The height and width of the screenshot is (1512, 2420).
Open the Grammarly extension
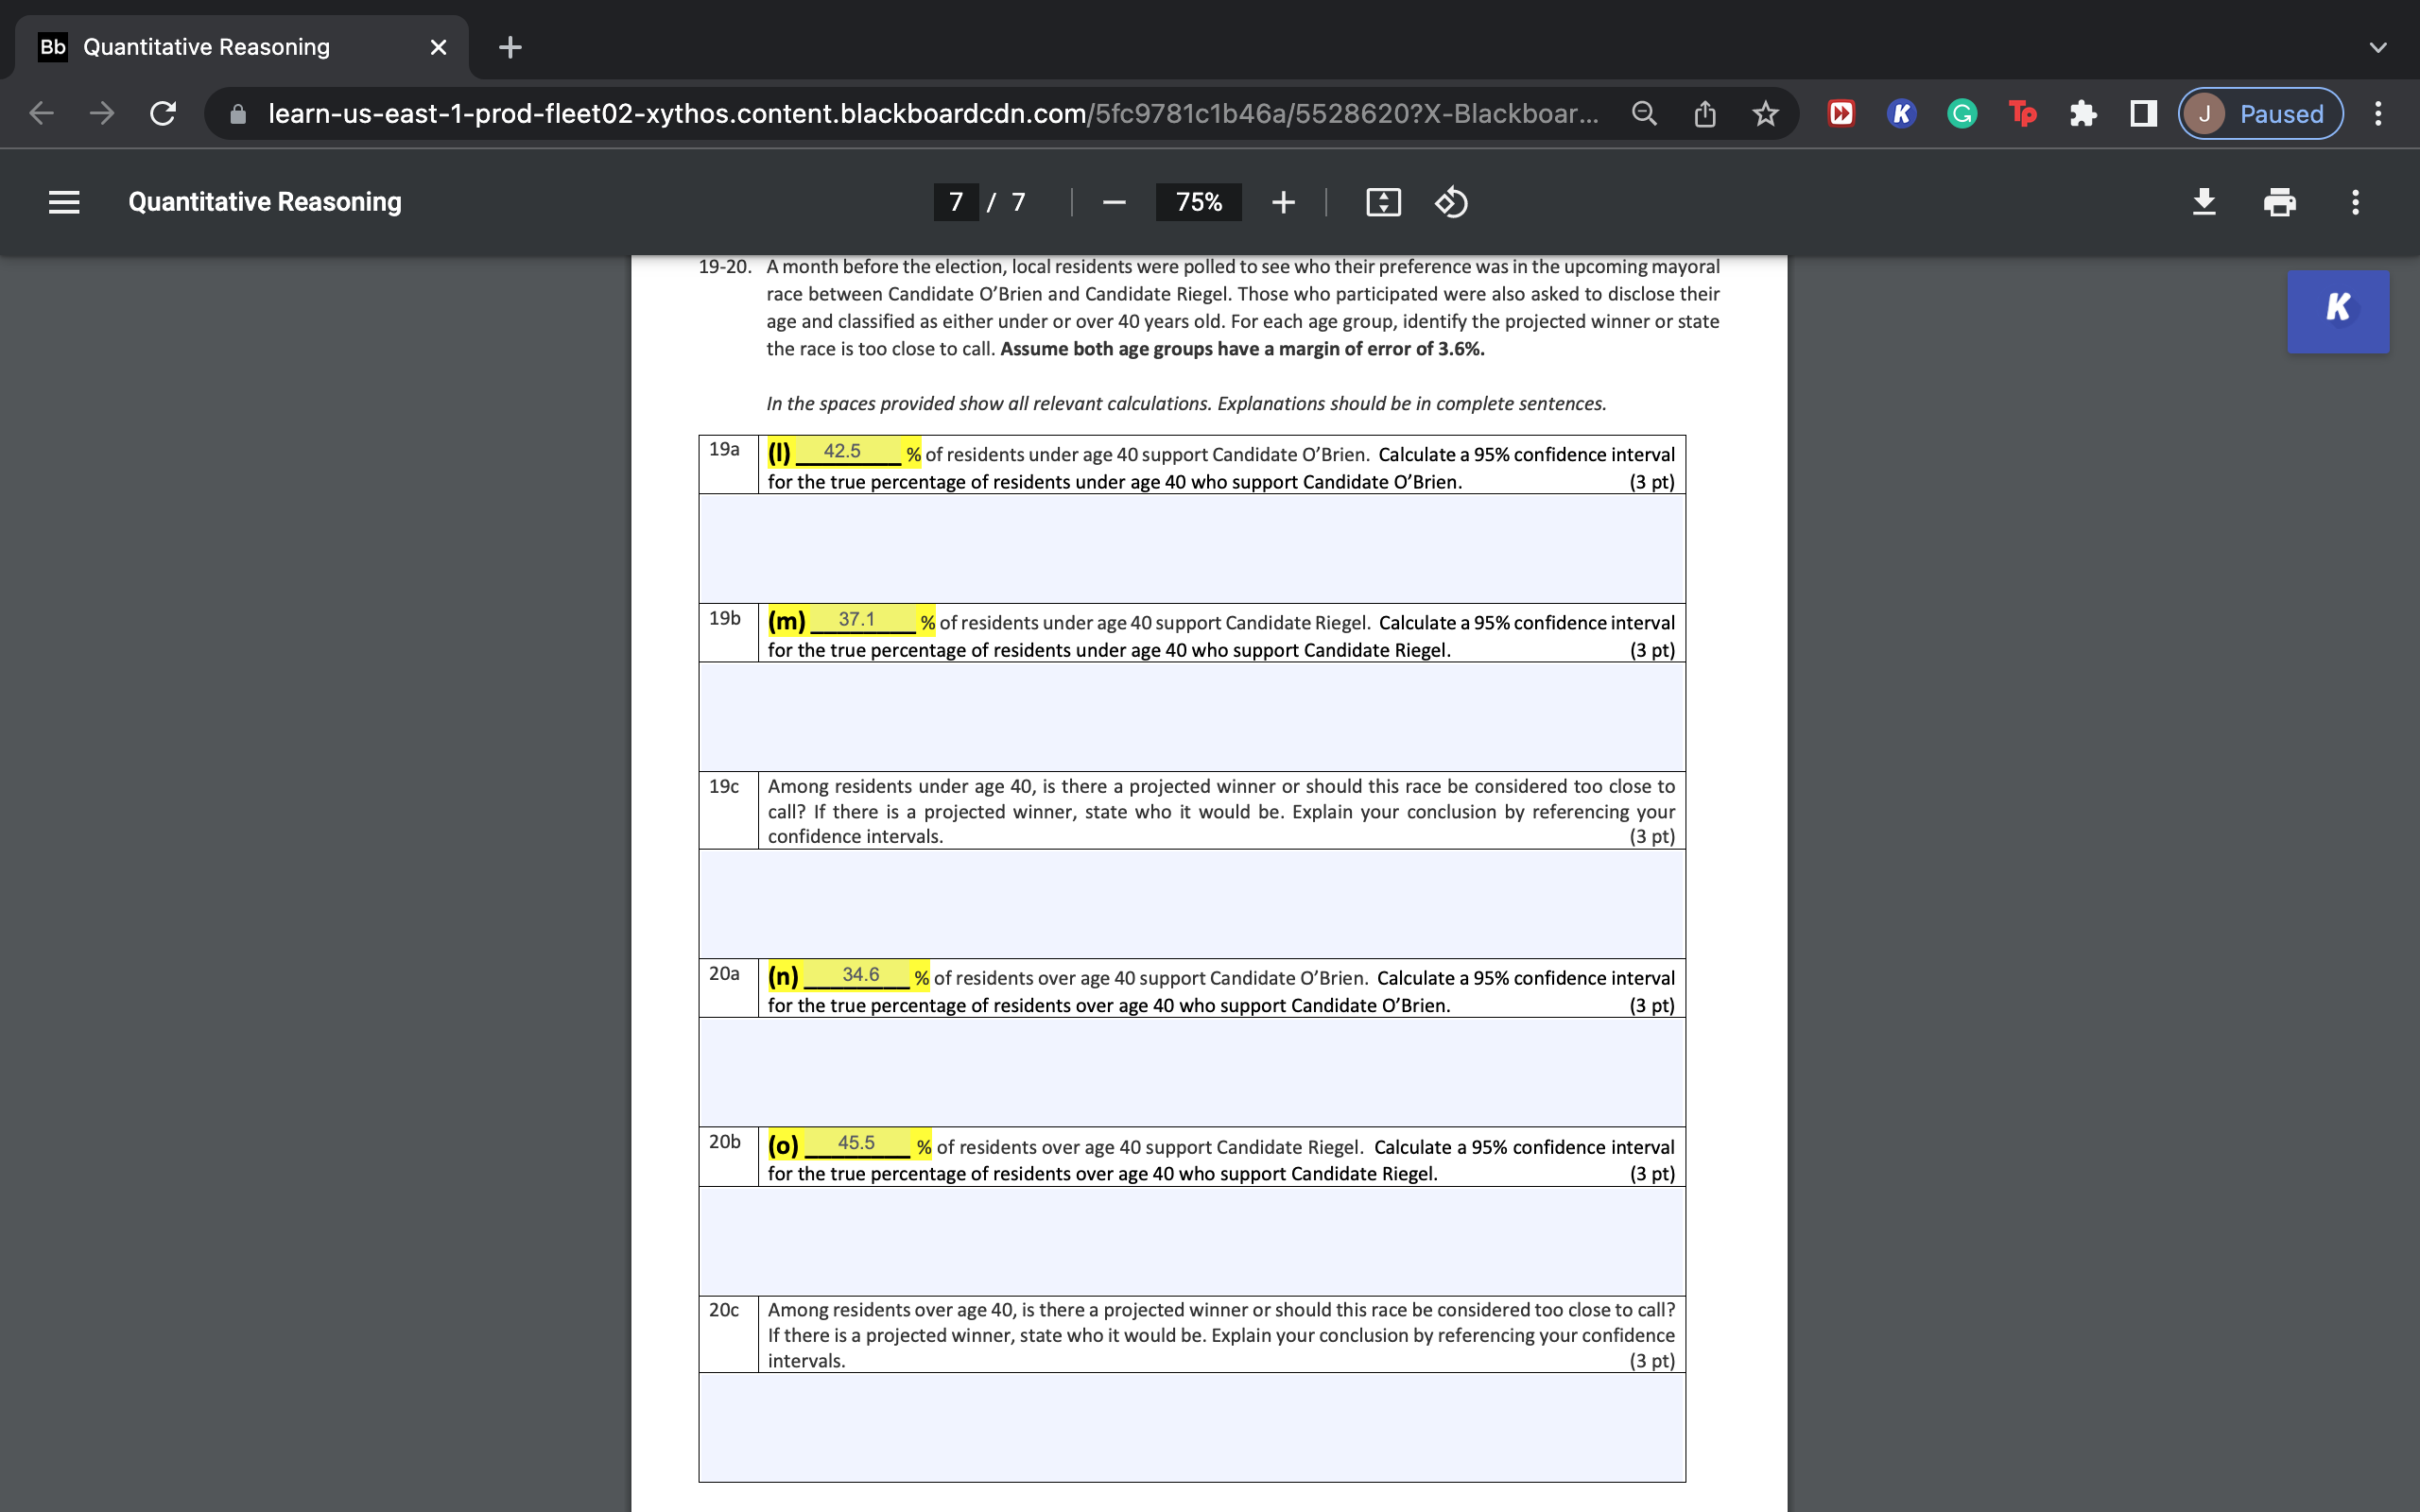[1961, 113]
